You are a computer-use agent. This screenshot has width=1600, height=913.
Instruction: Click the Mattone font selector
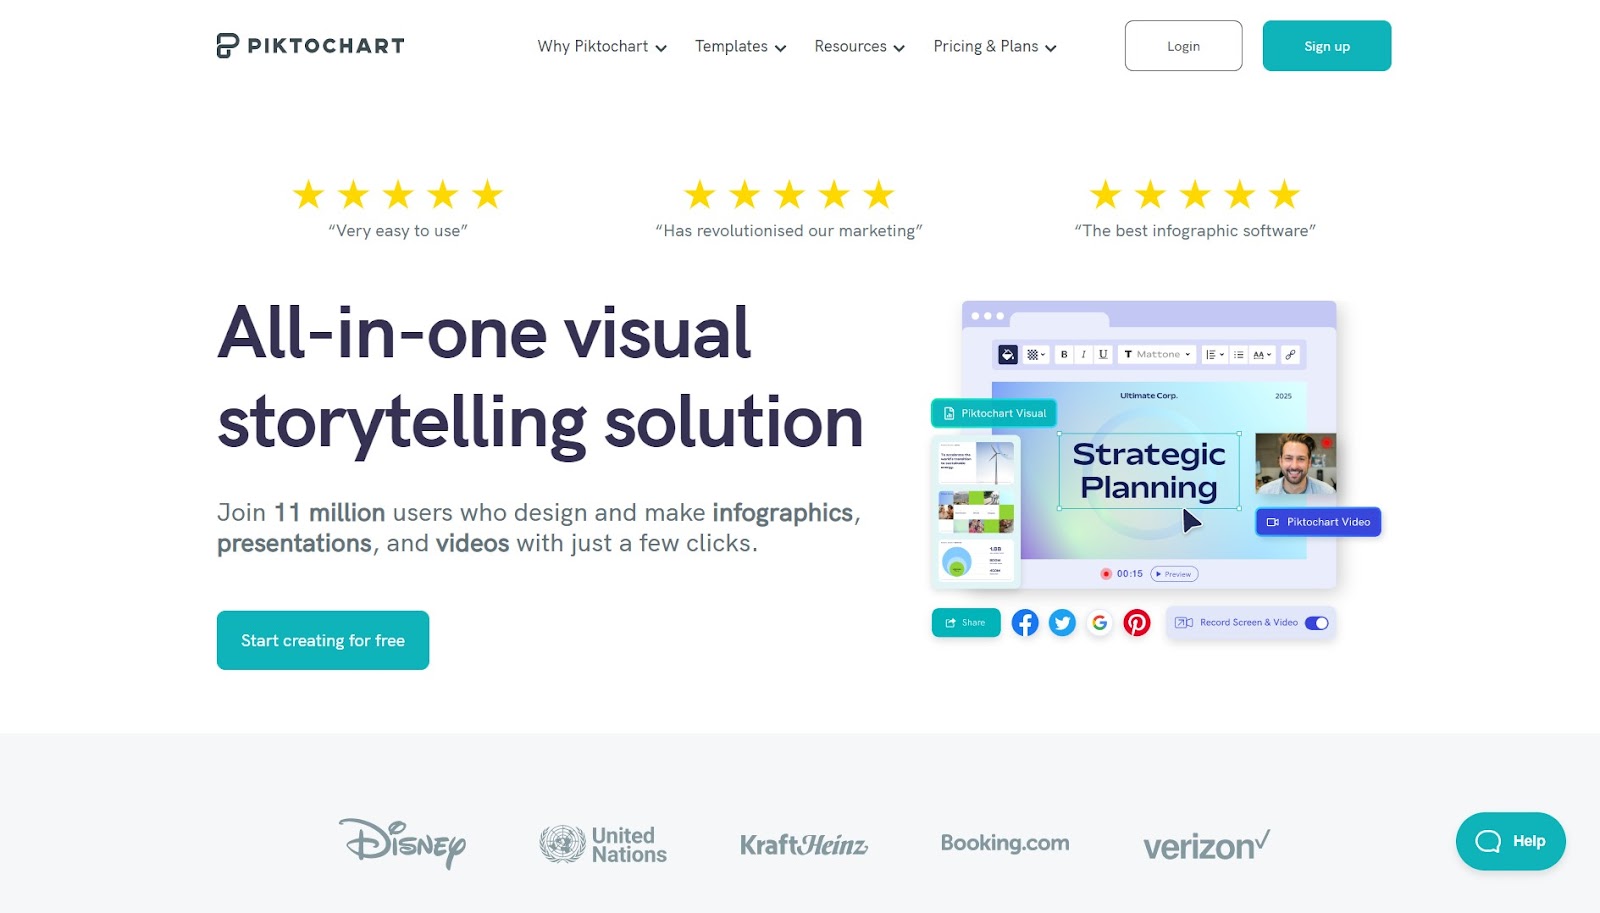coord(1157,355)
